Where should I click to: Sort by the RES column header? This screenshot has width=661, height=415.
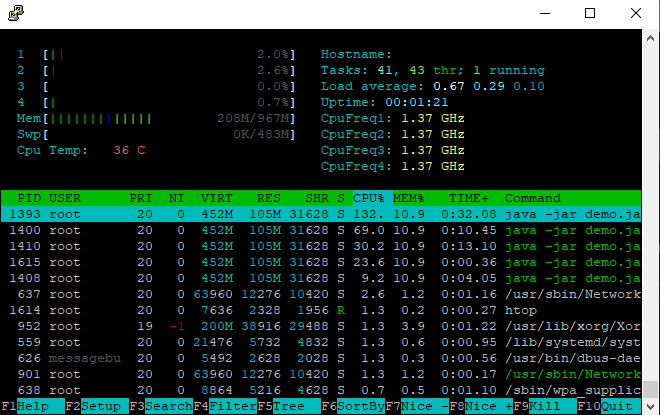coord(269,198)
